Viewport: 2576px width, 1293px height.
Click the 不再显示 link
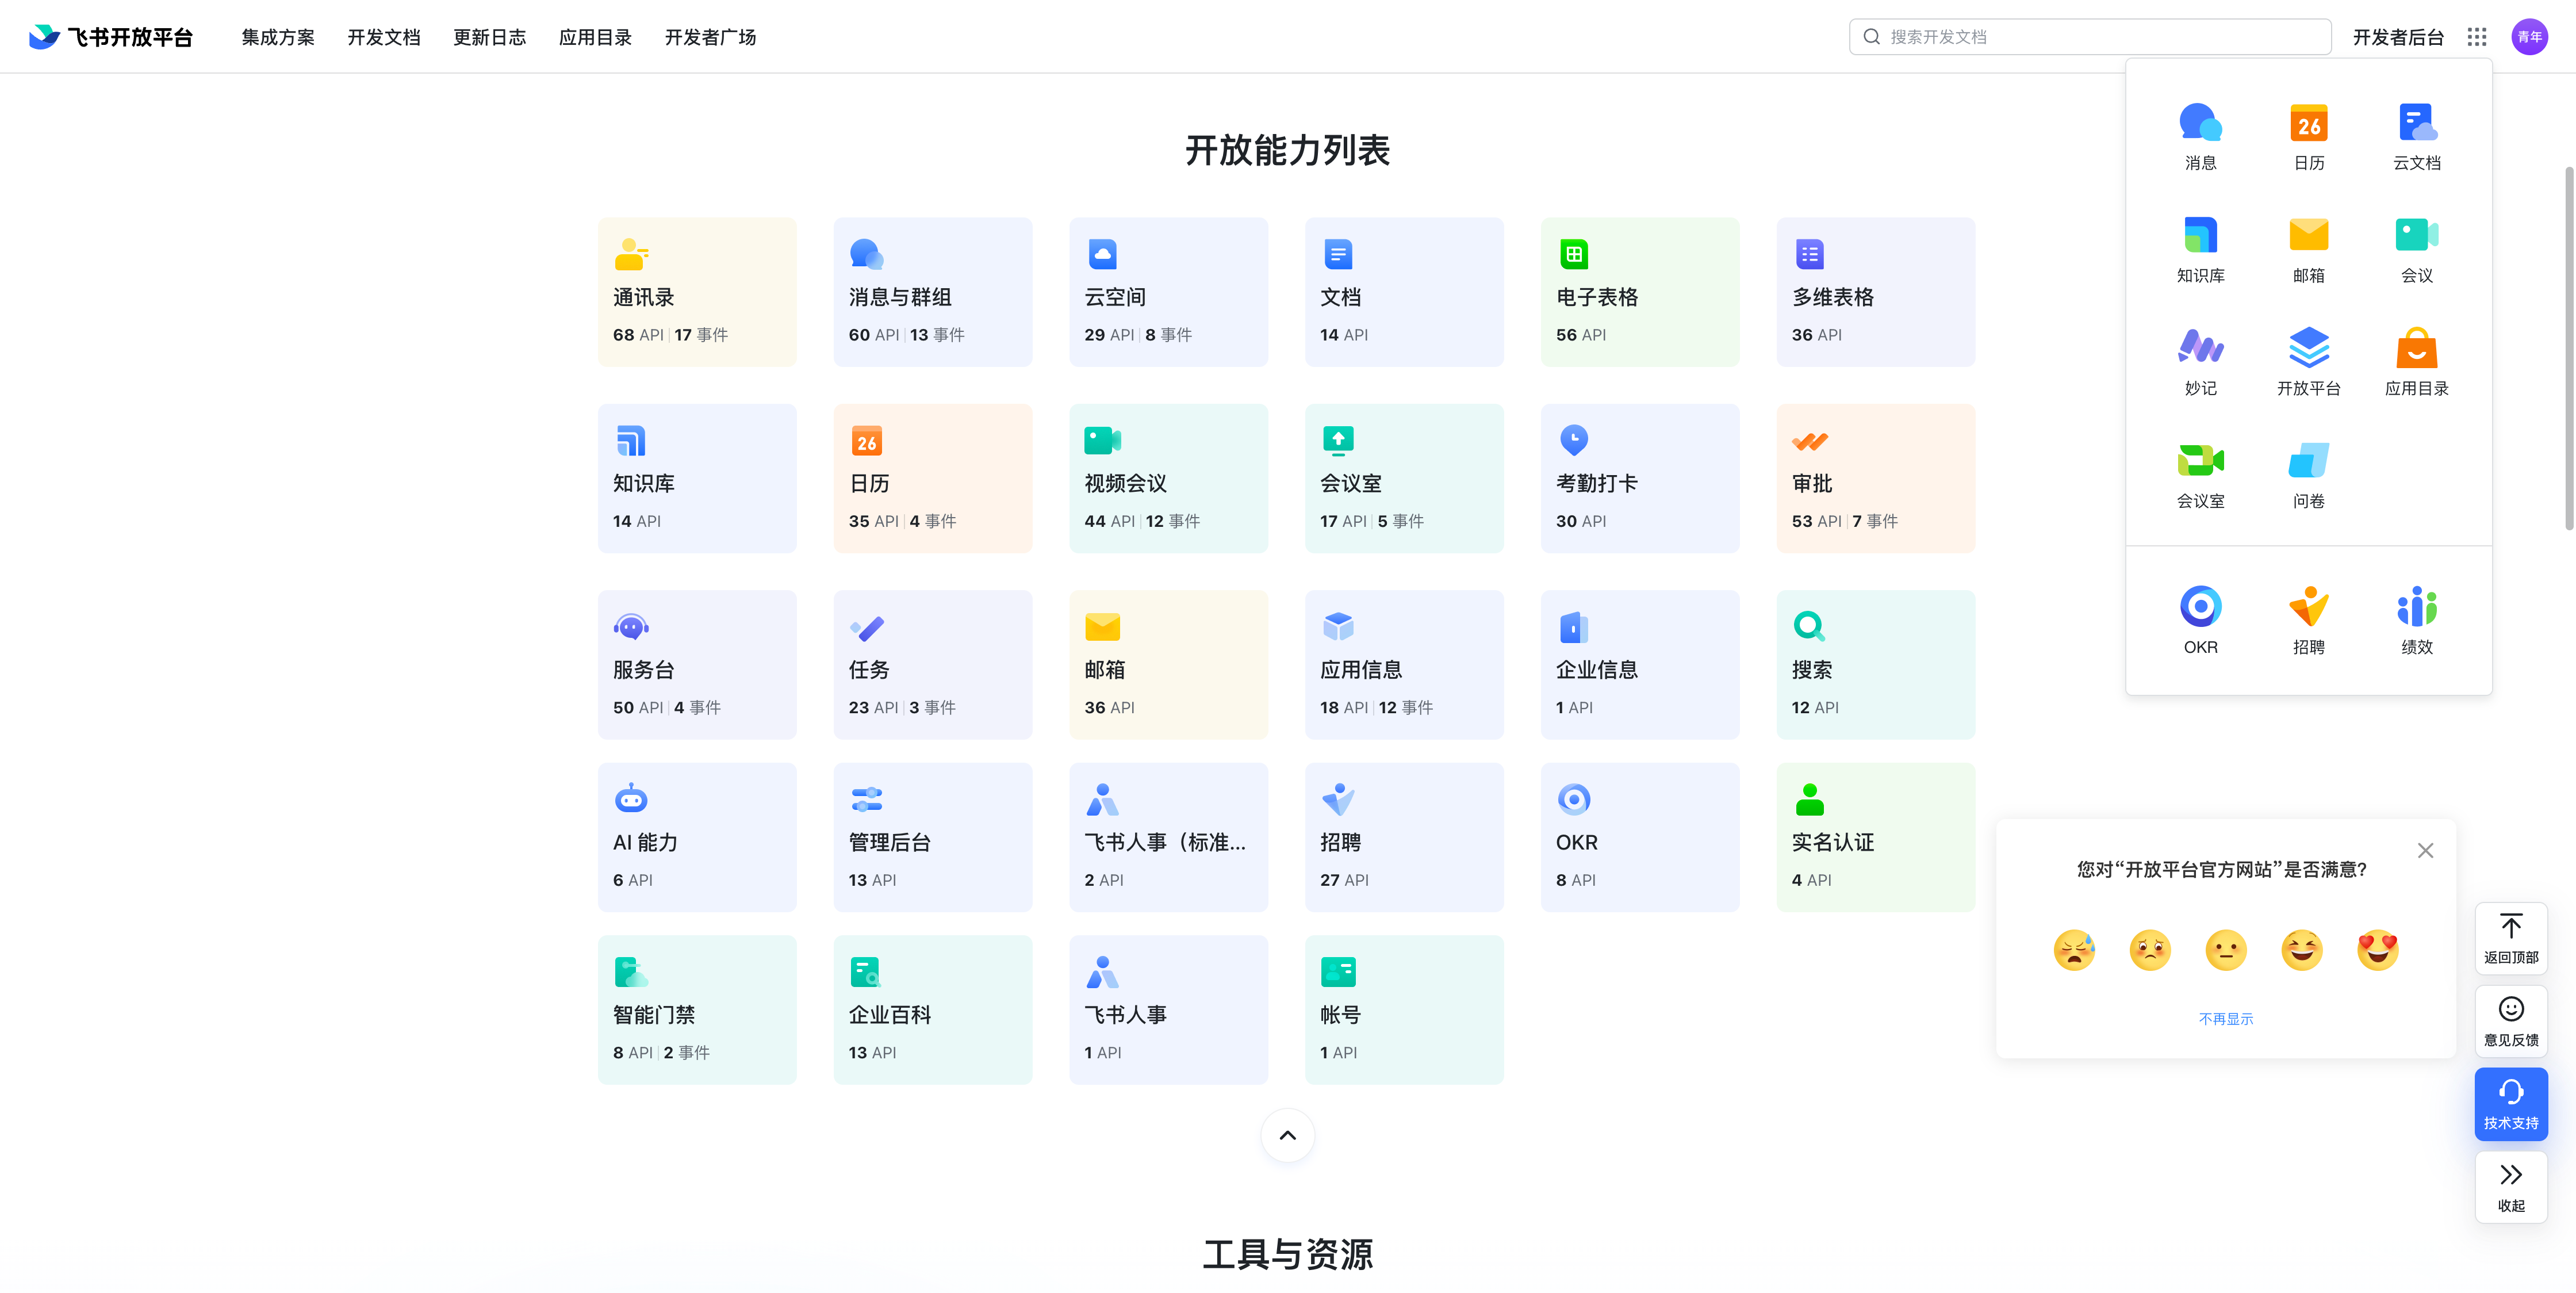[2225, 1018]
